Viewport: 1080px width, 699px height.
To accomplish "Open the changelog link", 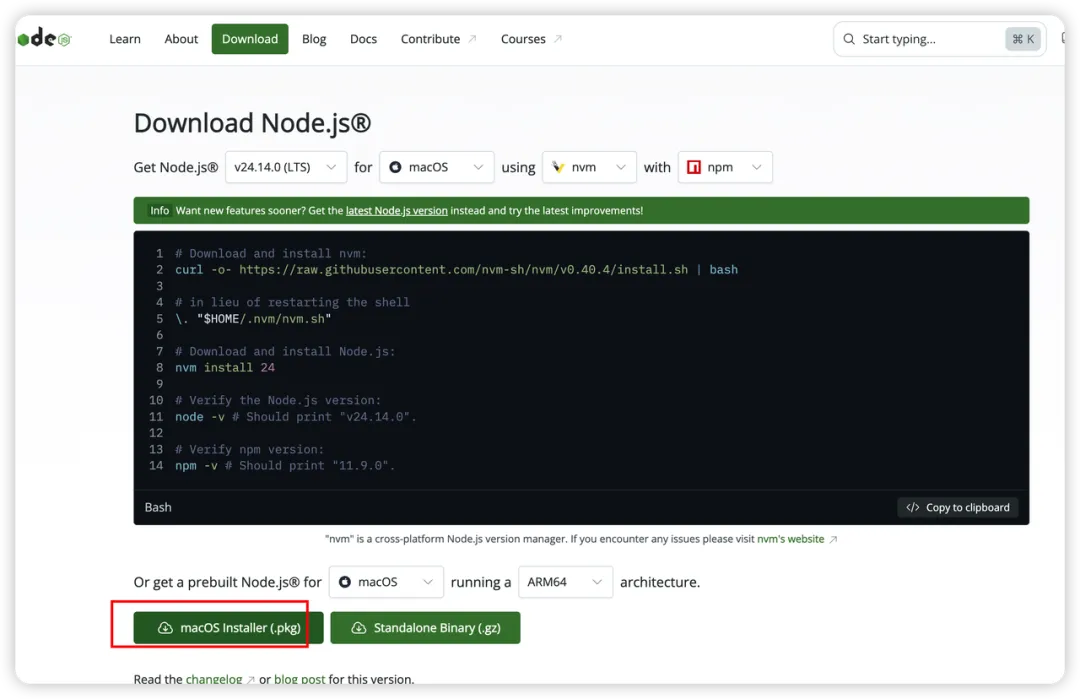I will (214, 680).
